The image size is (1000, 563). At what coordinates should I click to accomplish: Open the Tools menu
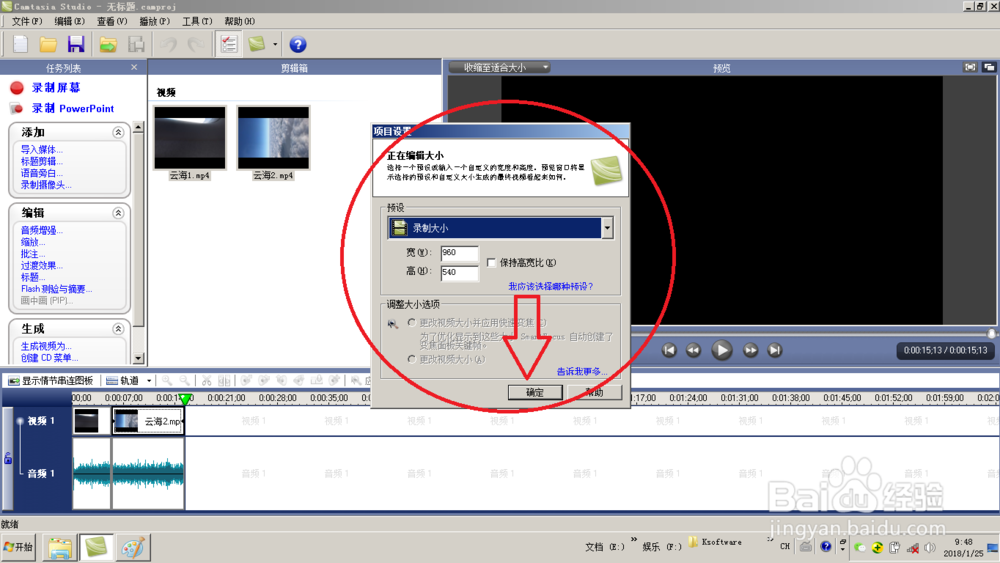pos(197,21)
